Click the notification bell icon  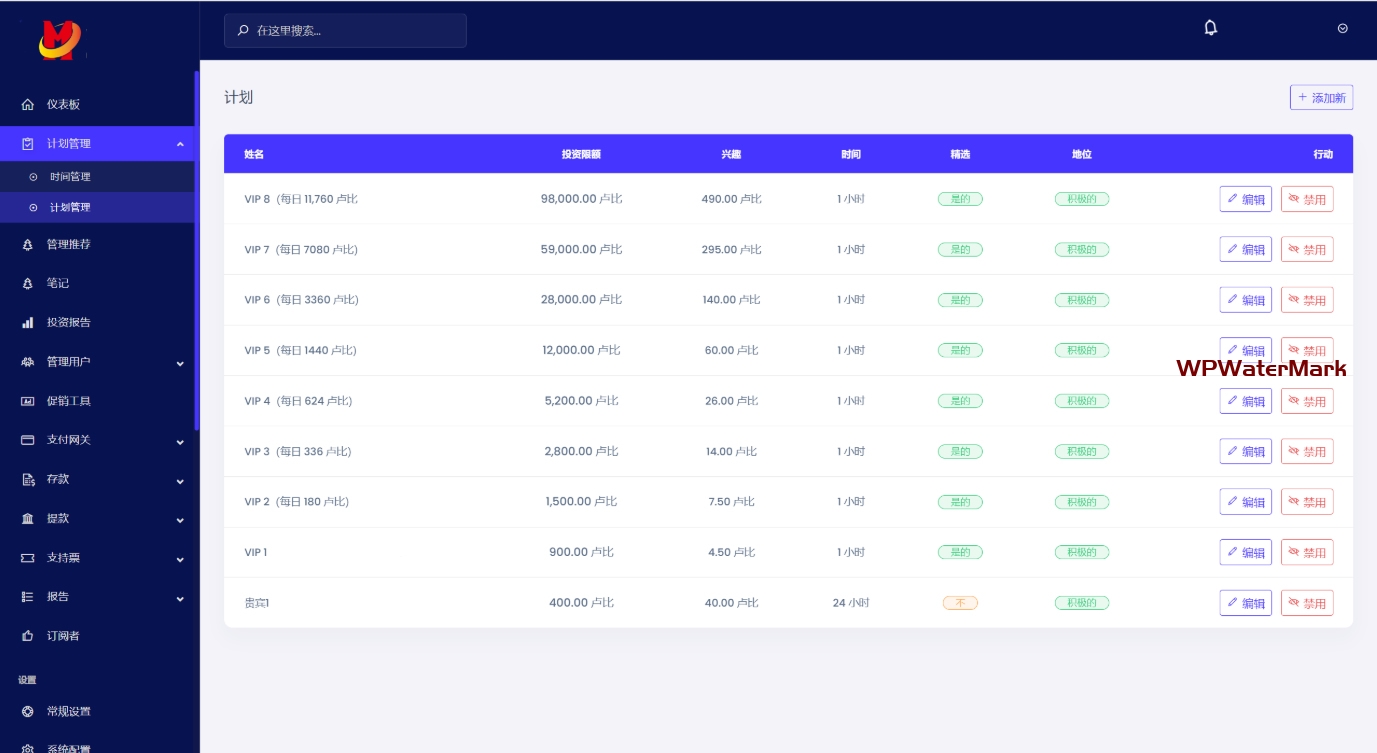pyautogui.click(x=1210, y=28)
